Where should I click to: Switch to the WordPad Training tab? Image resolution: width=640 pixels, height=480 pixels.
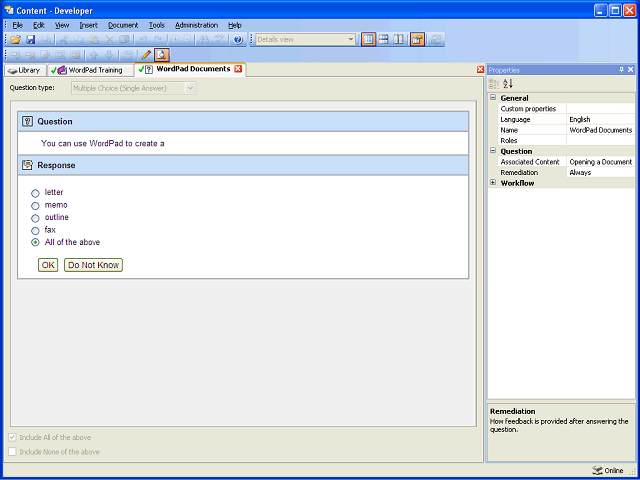point(90,70)
